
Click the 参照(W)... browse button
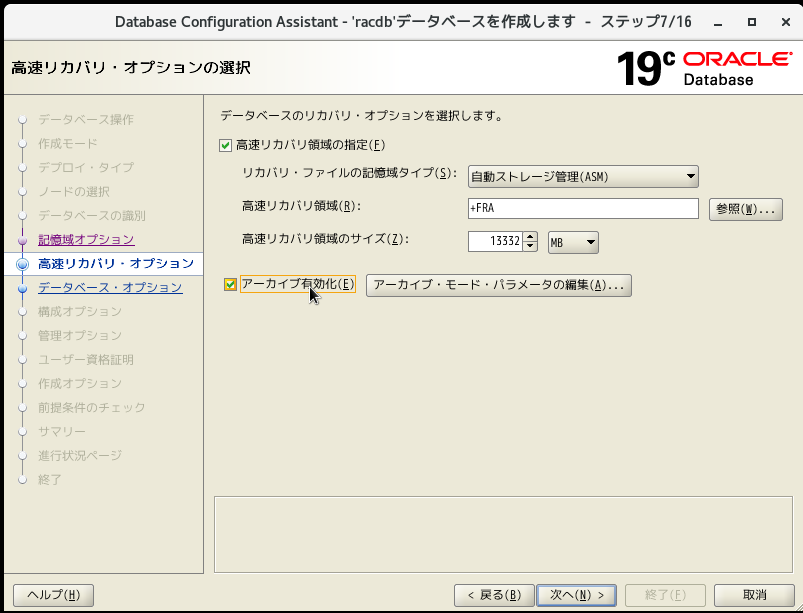tap(746, 209)
